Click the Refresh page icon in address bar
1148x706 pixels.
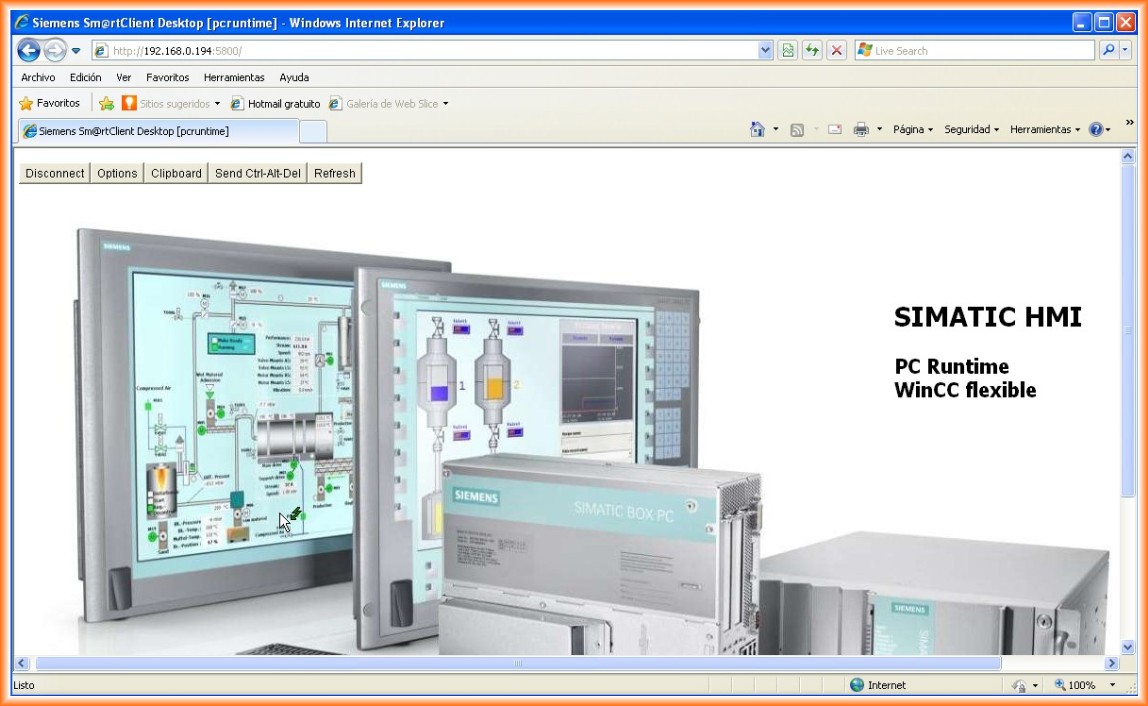coord(812,50)
